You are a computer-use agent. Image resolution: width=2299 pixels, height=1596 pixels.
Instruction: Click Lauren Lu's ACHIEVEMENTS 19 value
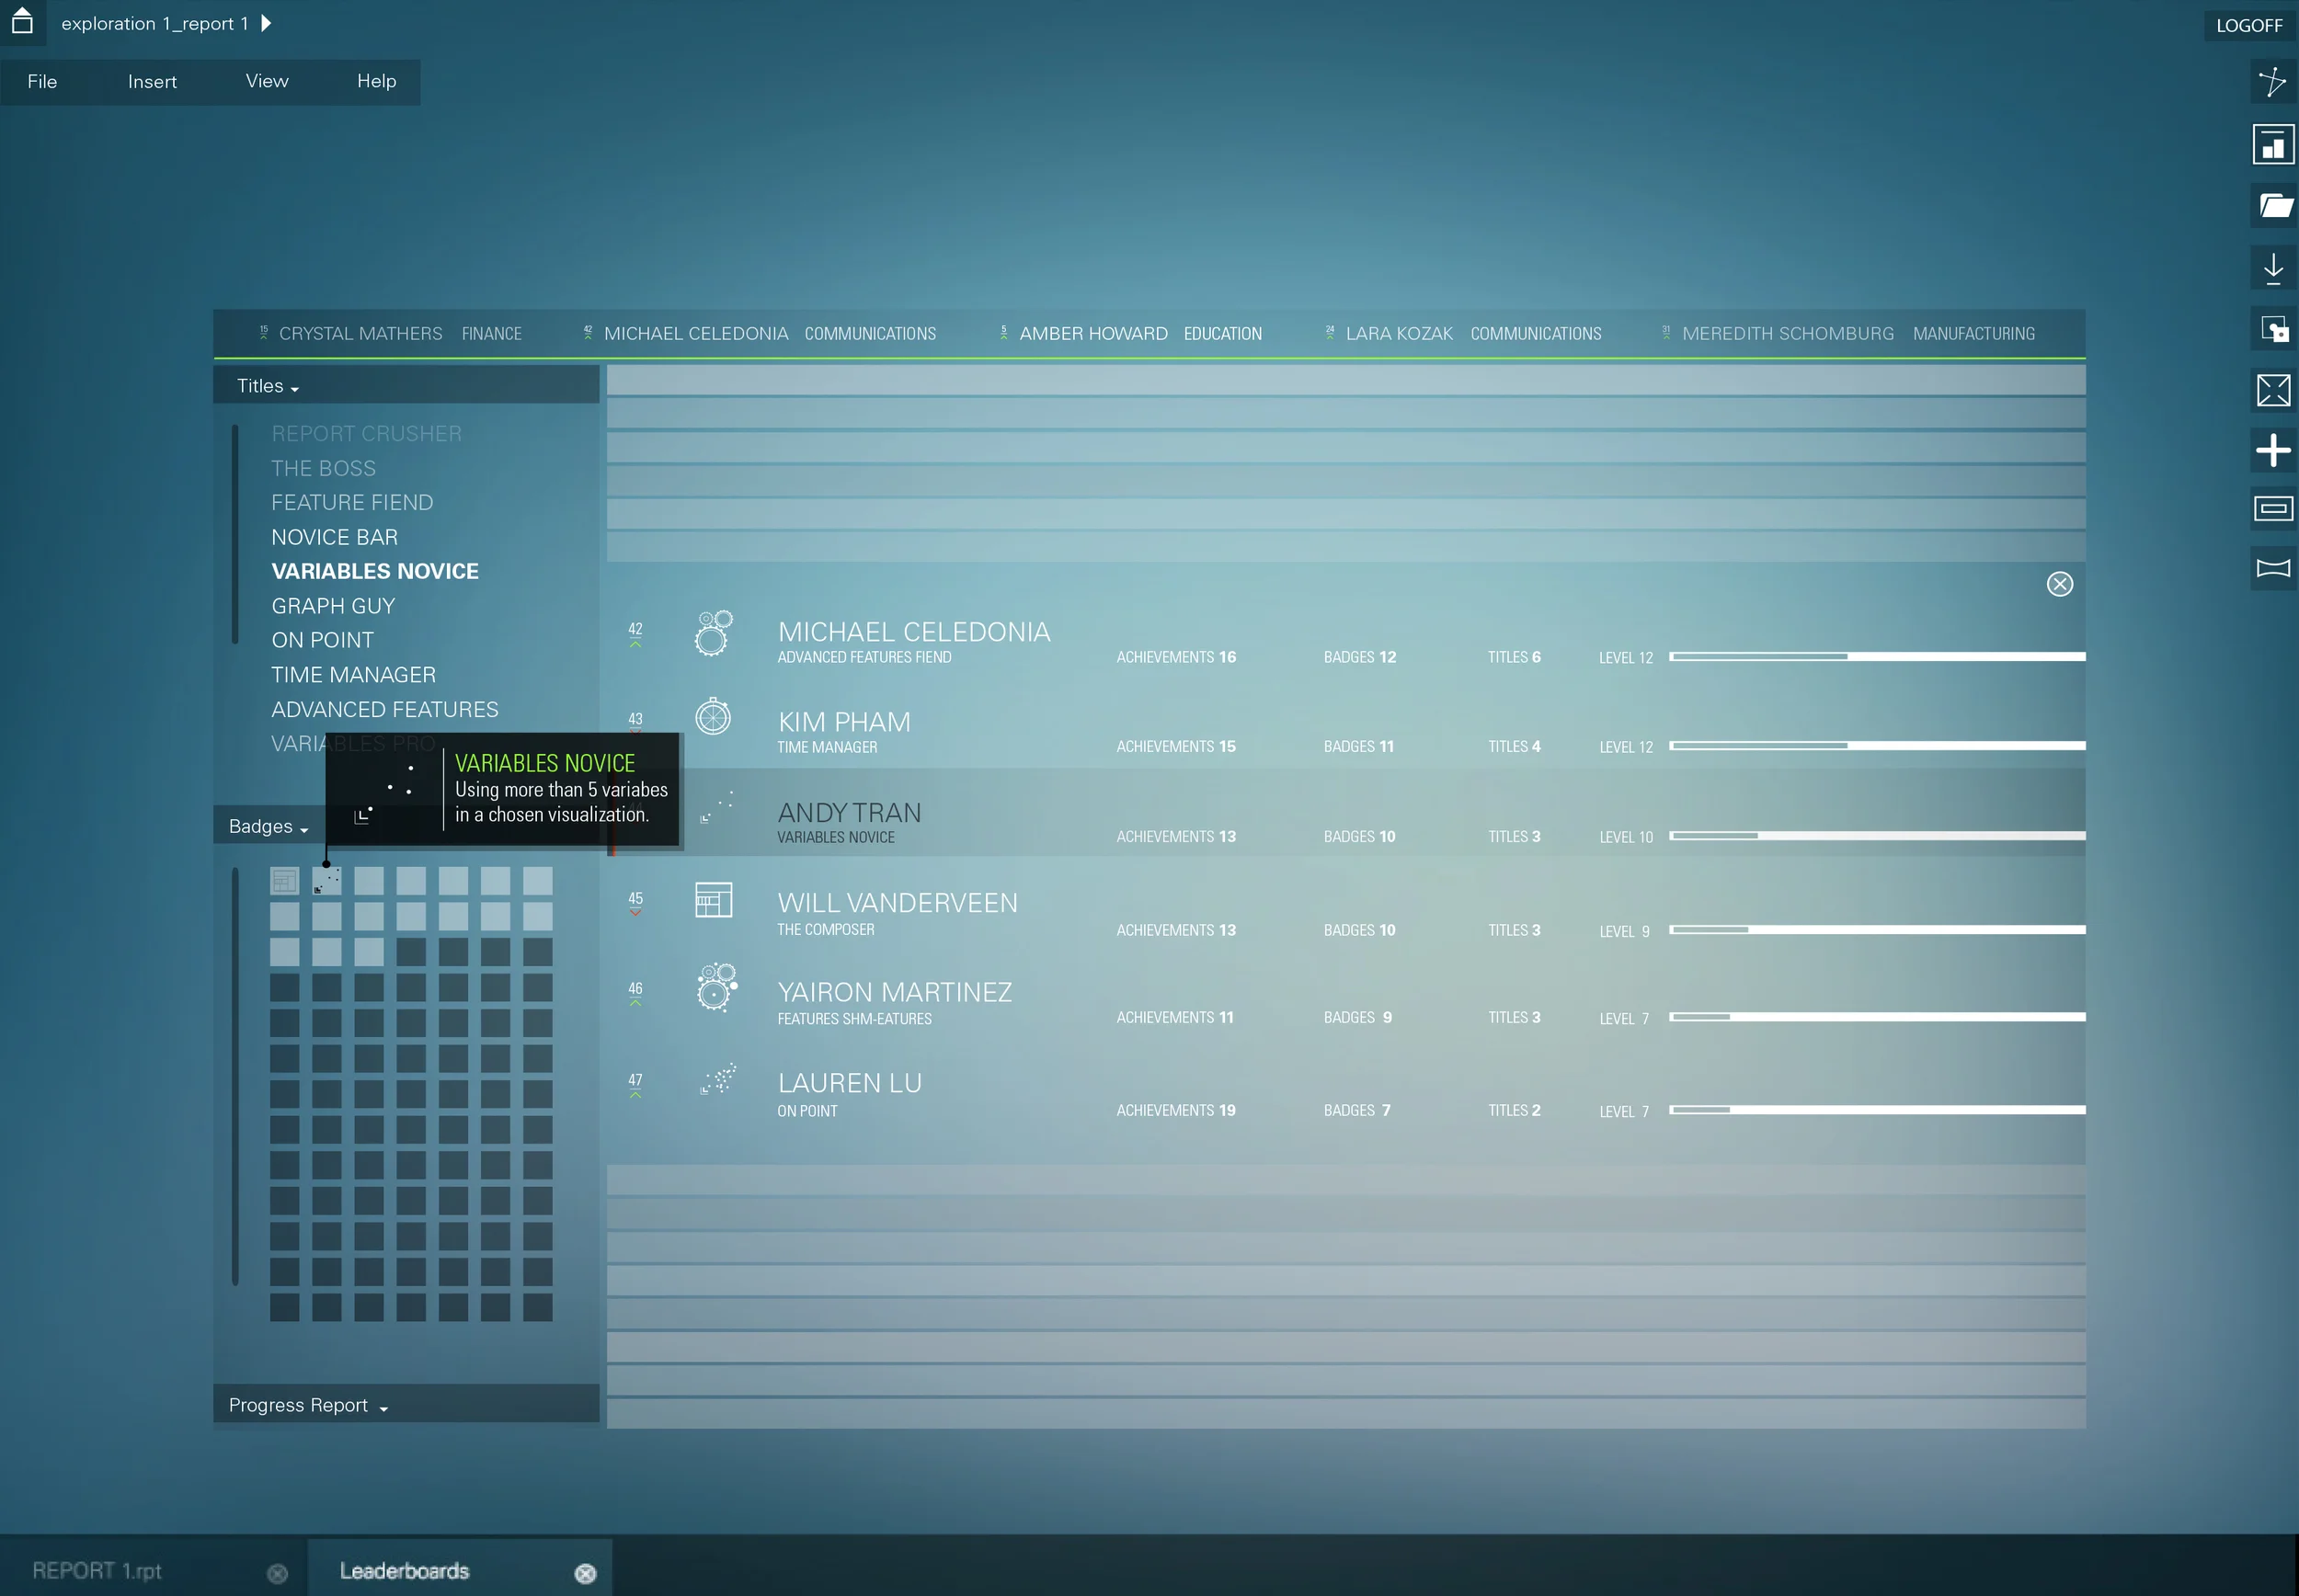pos(1176,1110)
